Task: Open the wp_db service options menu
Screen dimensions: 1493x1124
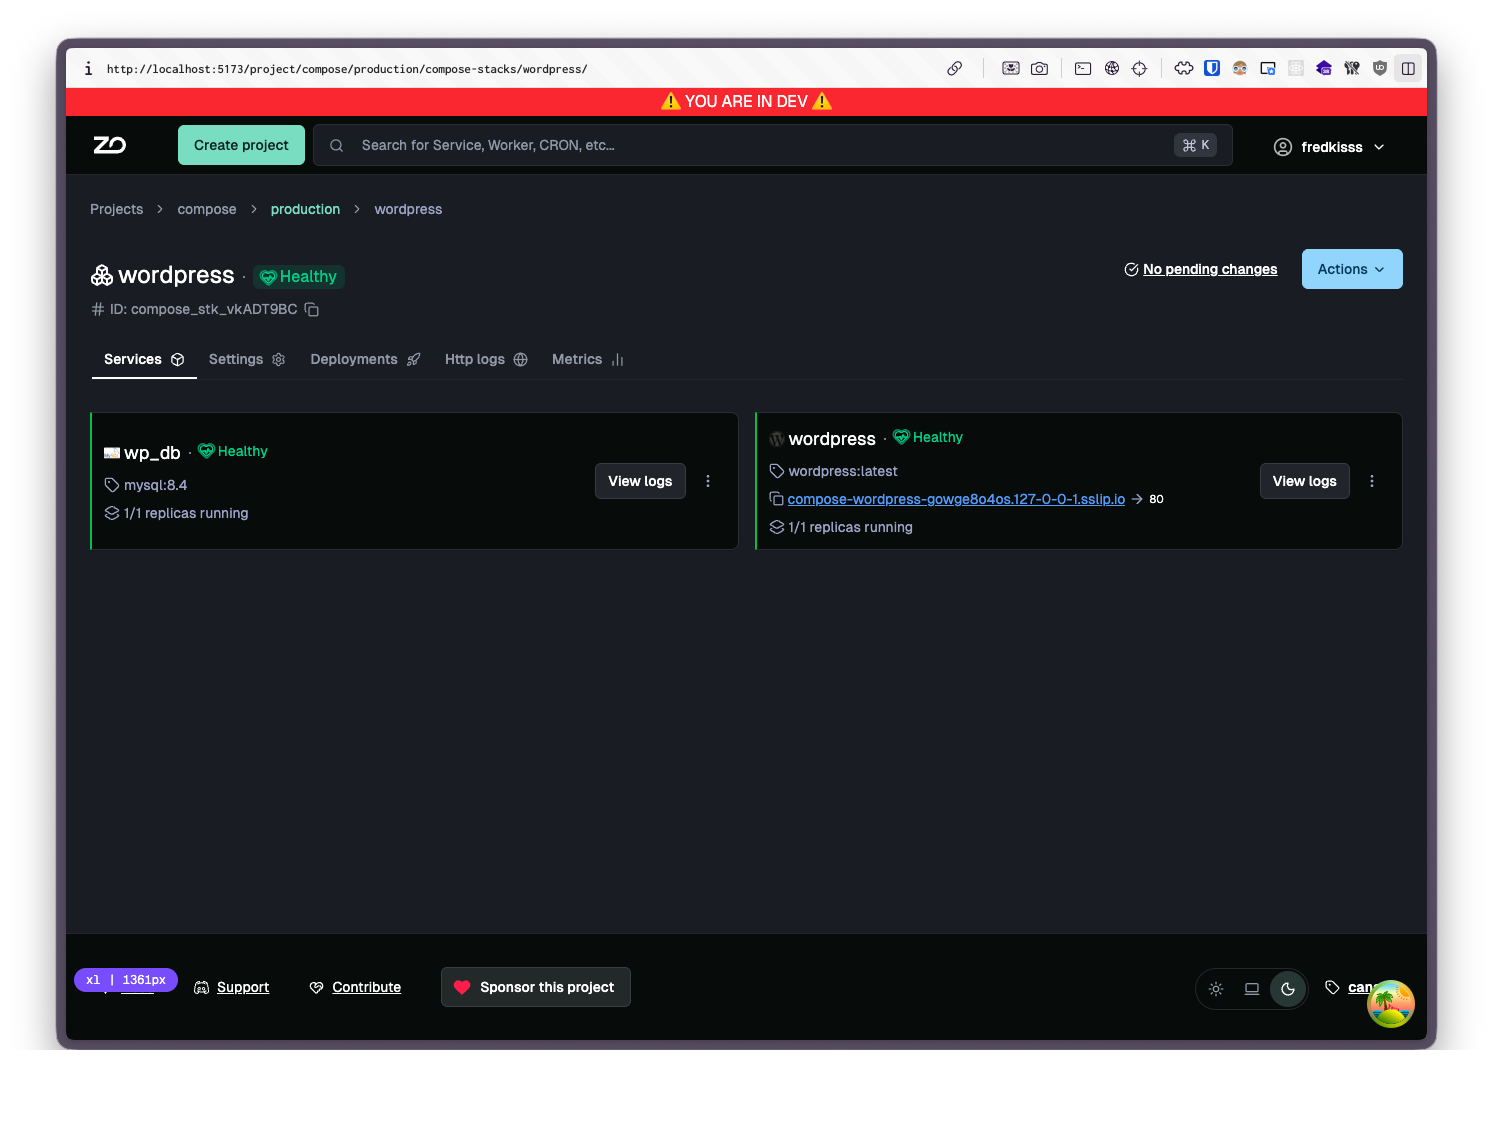Action: pos(708,481)
